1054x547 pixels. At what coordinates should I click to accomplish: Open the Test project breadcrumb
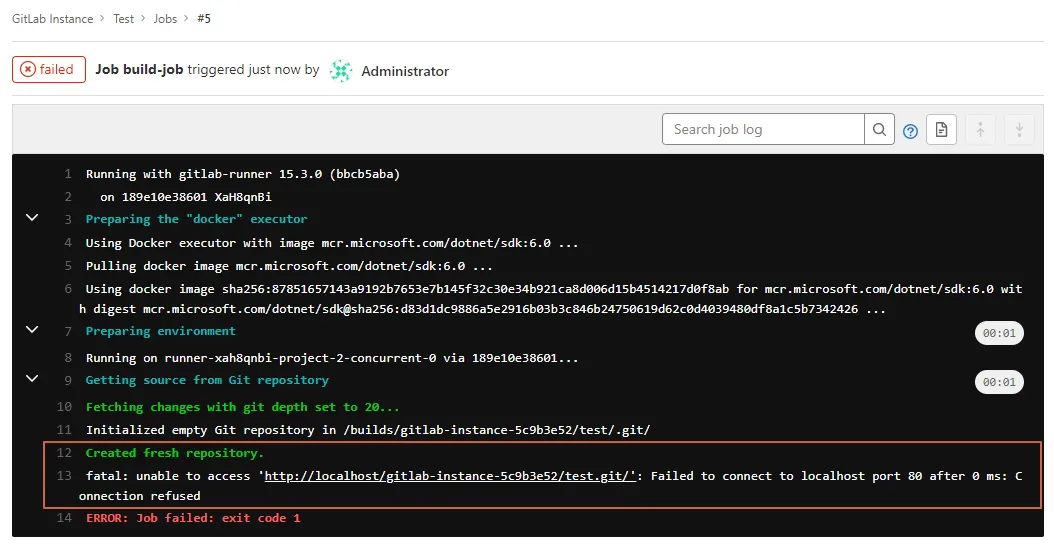123,19
